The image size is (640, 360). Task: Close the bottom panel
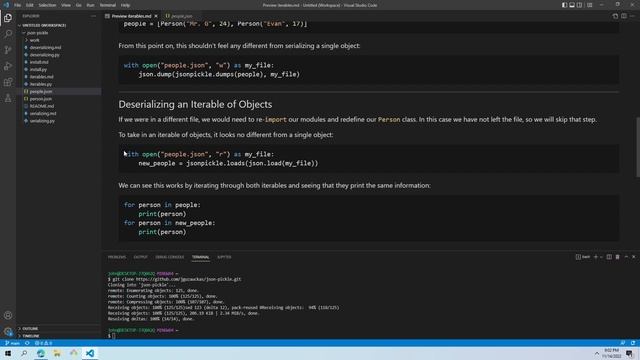pyautogui.click(x=633, y=257)
